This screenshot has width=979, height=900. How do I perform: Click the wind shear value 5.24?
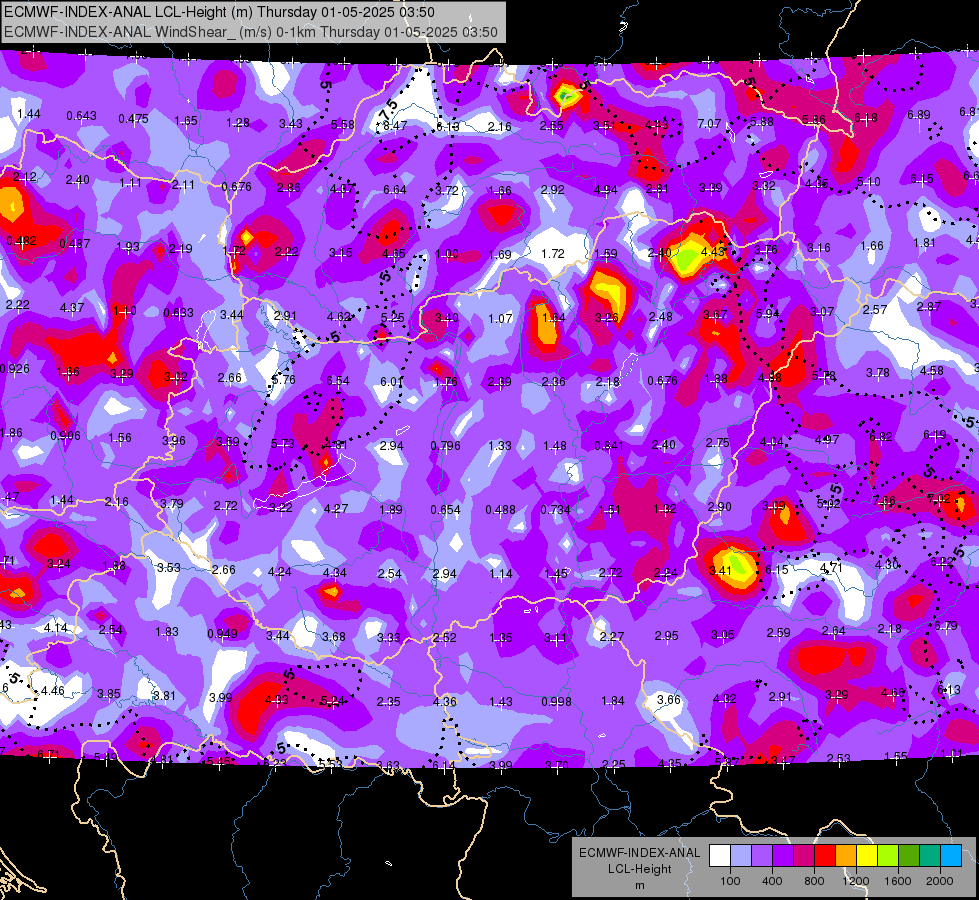(332, 701)
